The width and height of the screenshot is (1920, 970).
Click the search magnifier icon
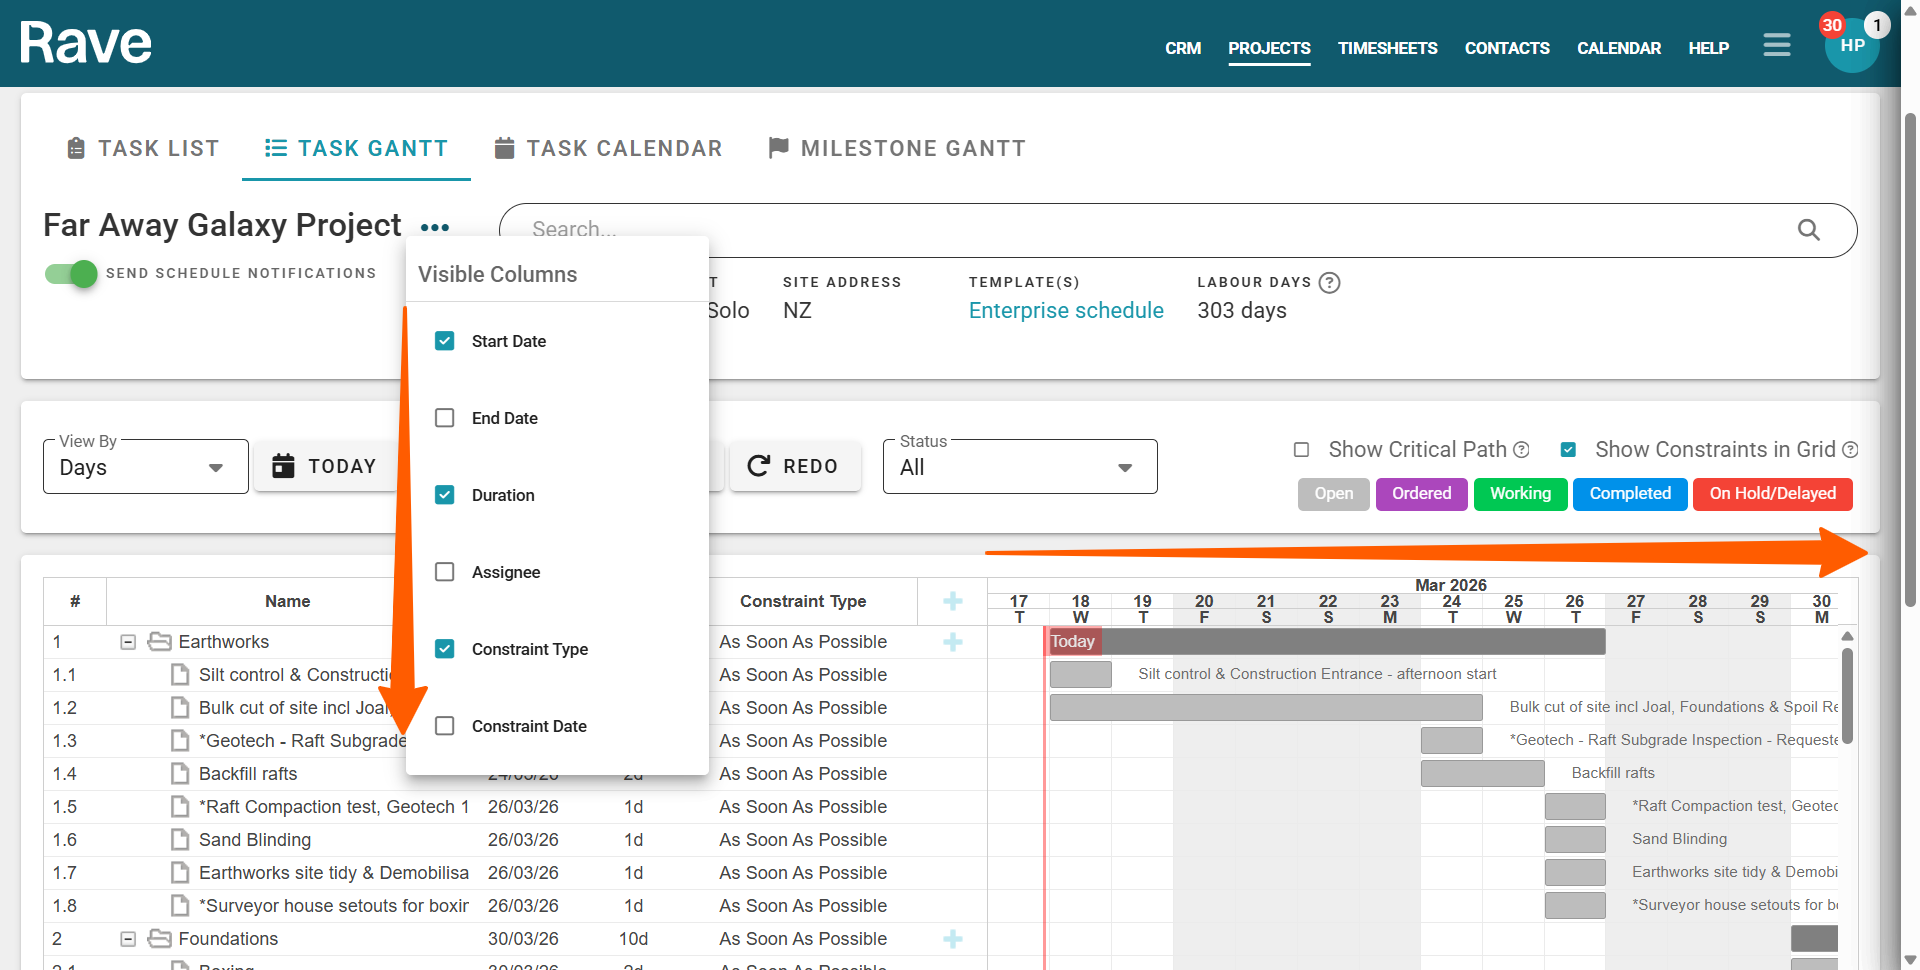(x=1808, y=230)
